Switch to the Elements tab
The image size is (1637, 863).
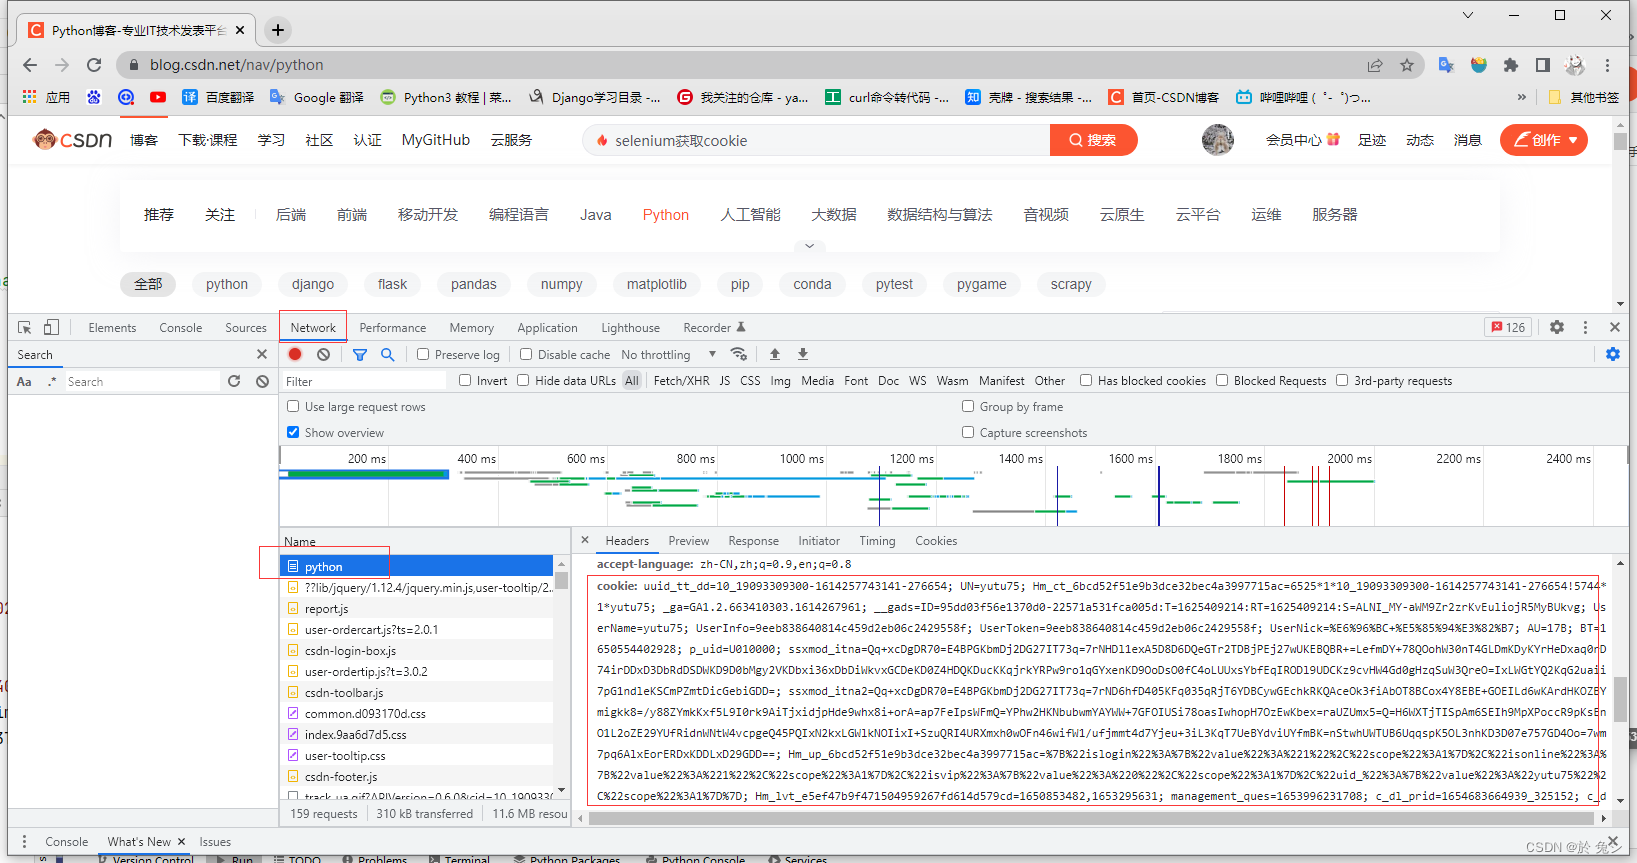[x=112, y=327]
